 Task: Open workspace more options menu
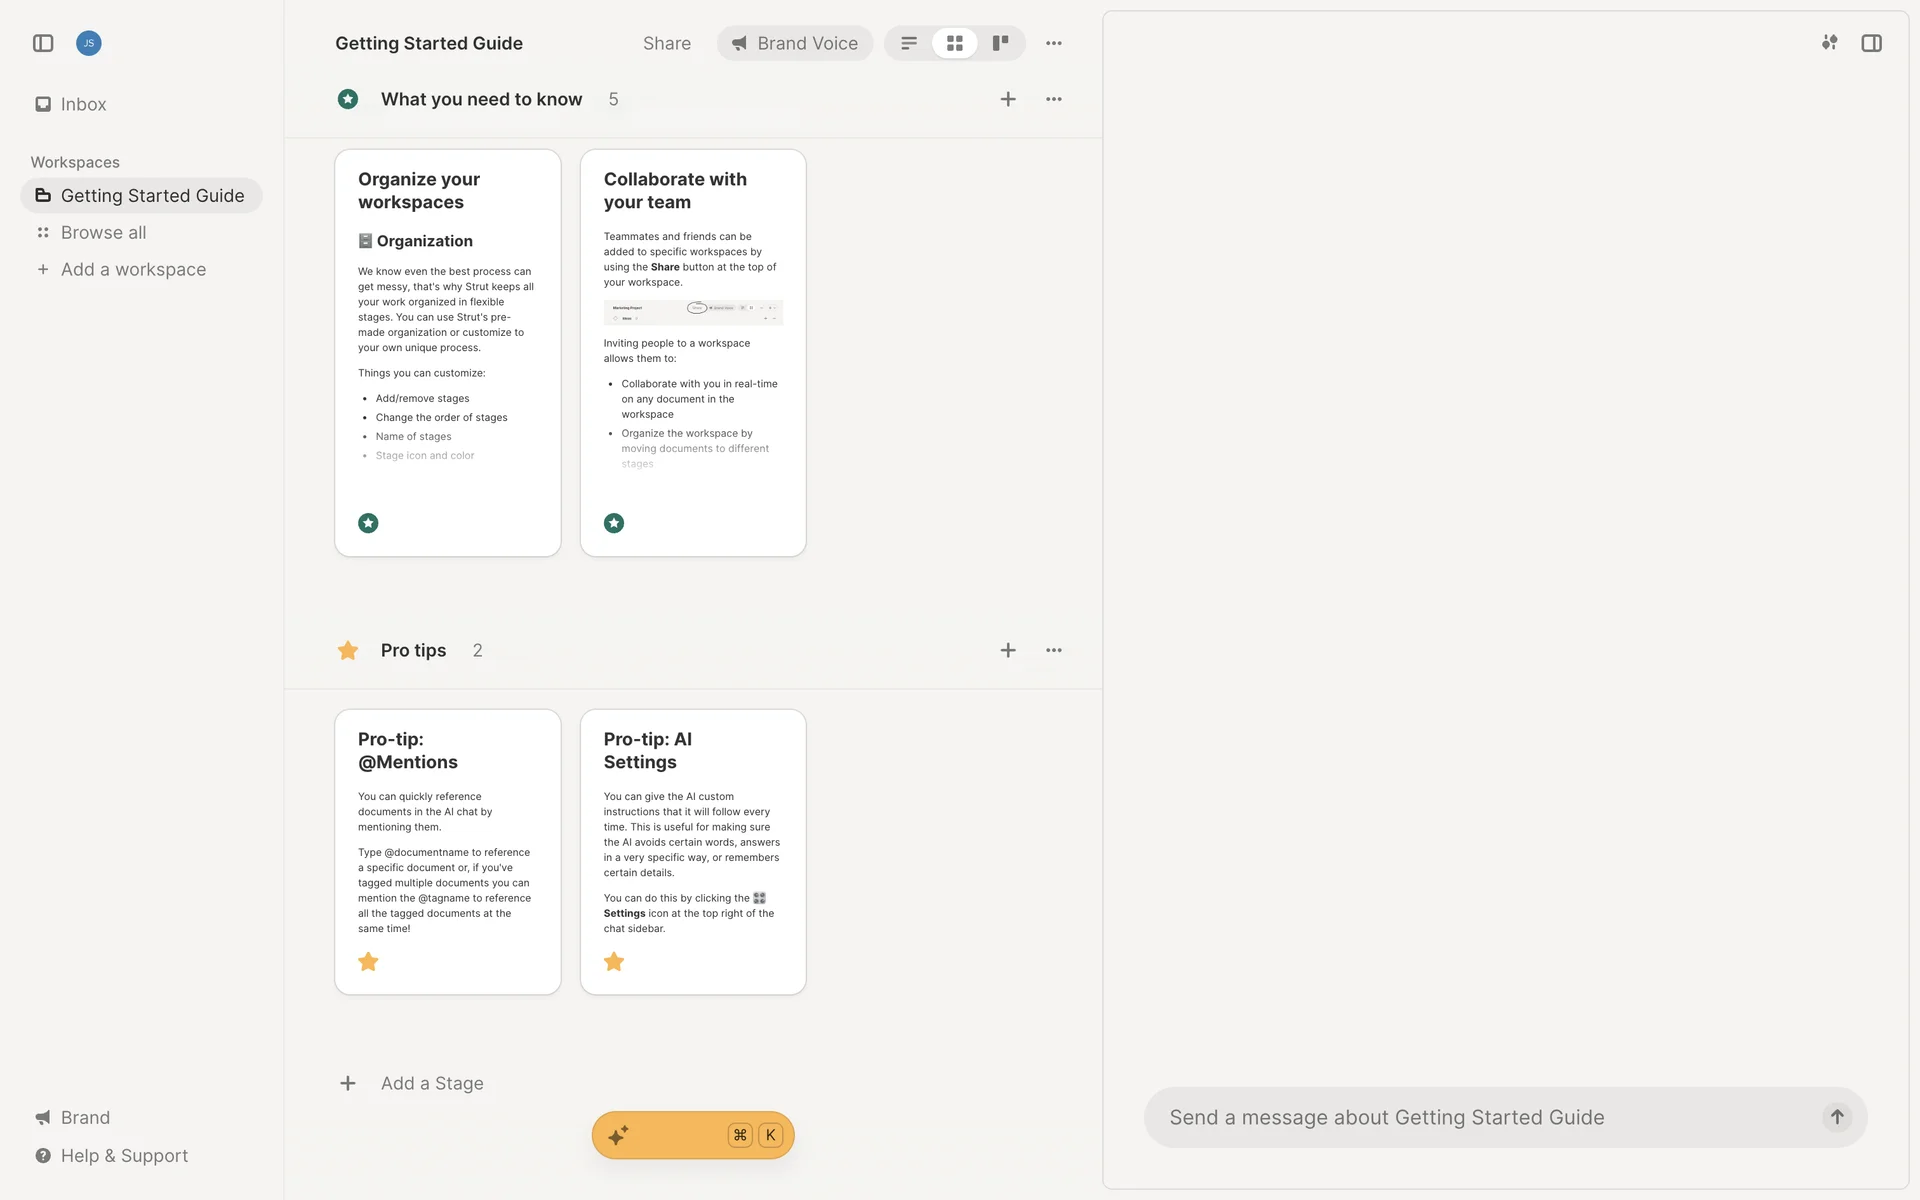point(1054,43)
